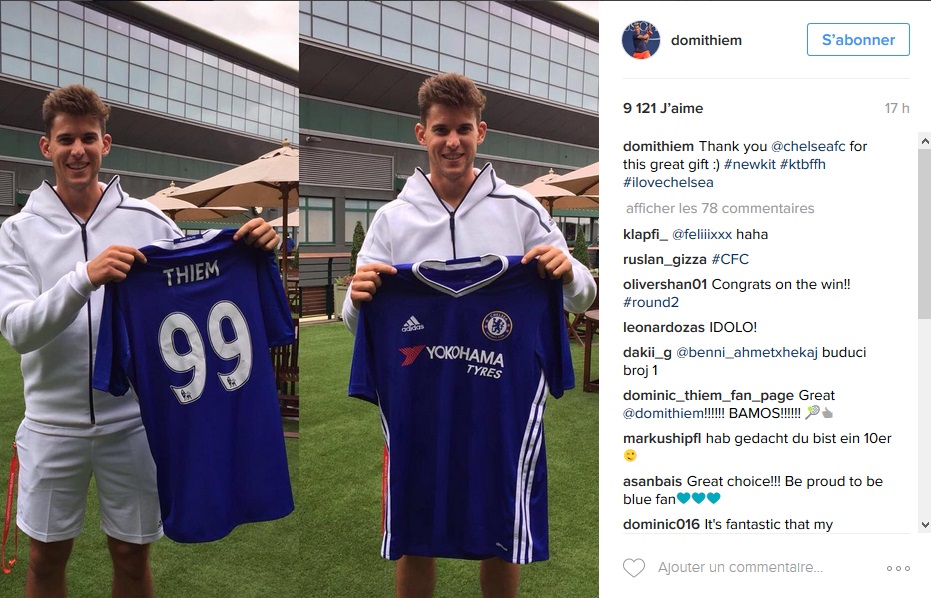View the 9 121 J'aime likes list
Viewport: 931px width, 598px height.
(x=663, y=108)
